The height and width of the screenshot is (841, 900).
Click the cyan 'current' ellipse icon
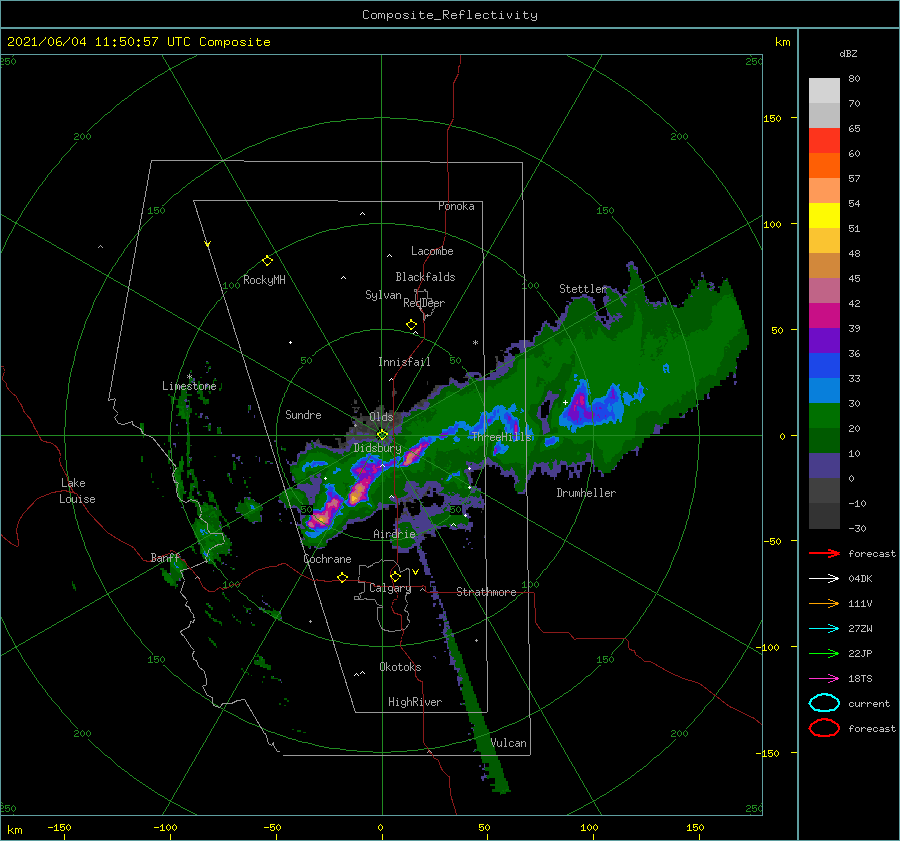click(824, 703)
